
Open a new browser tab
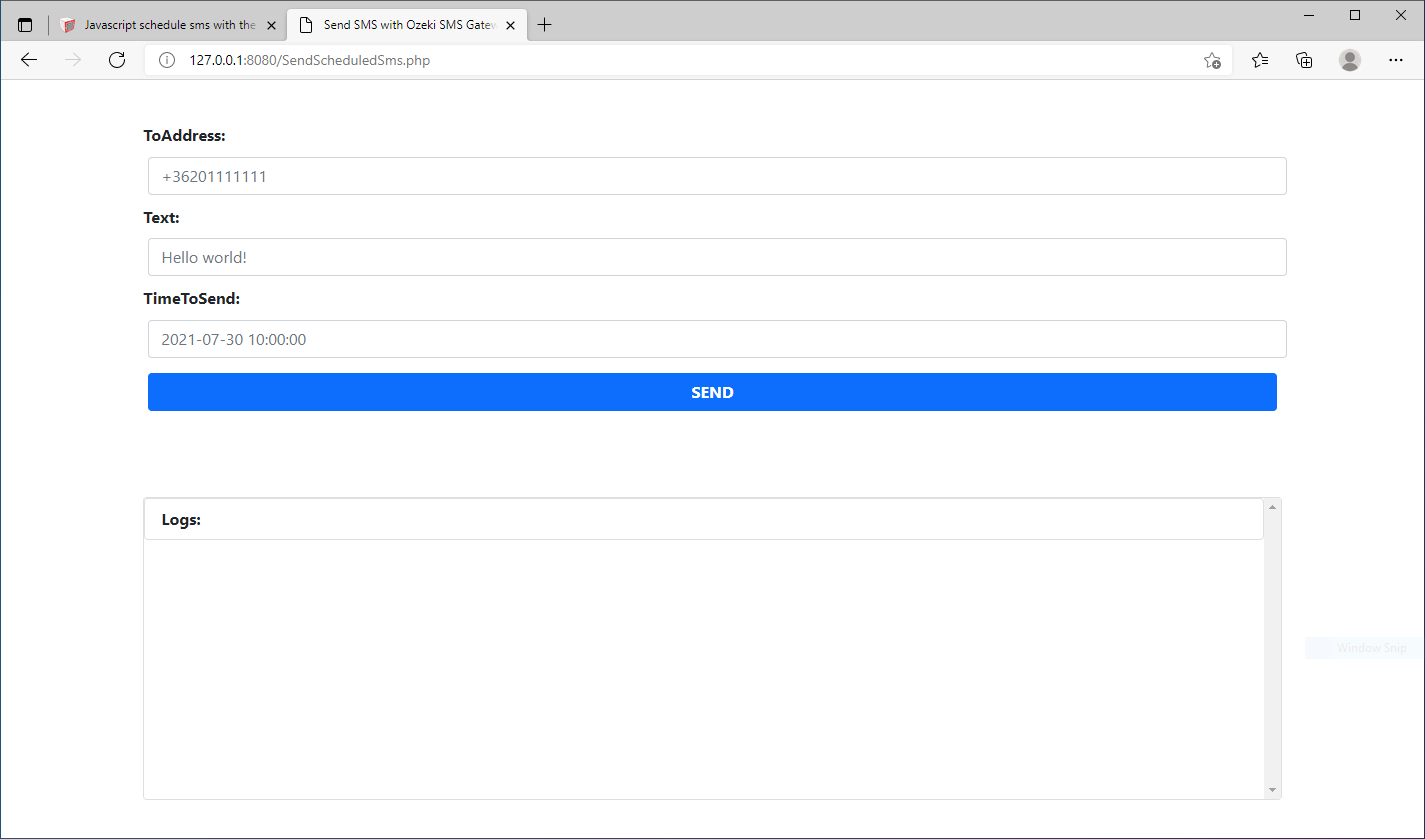545,25
